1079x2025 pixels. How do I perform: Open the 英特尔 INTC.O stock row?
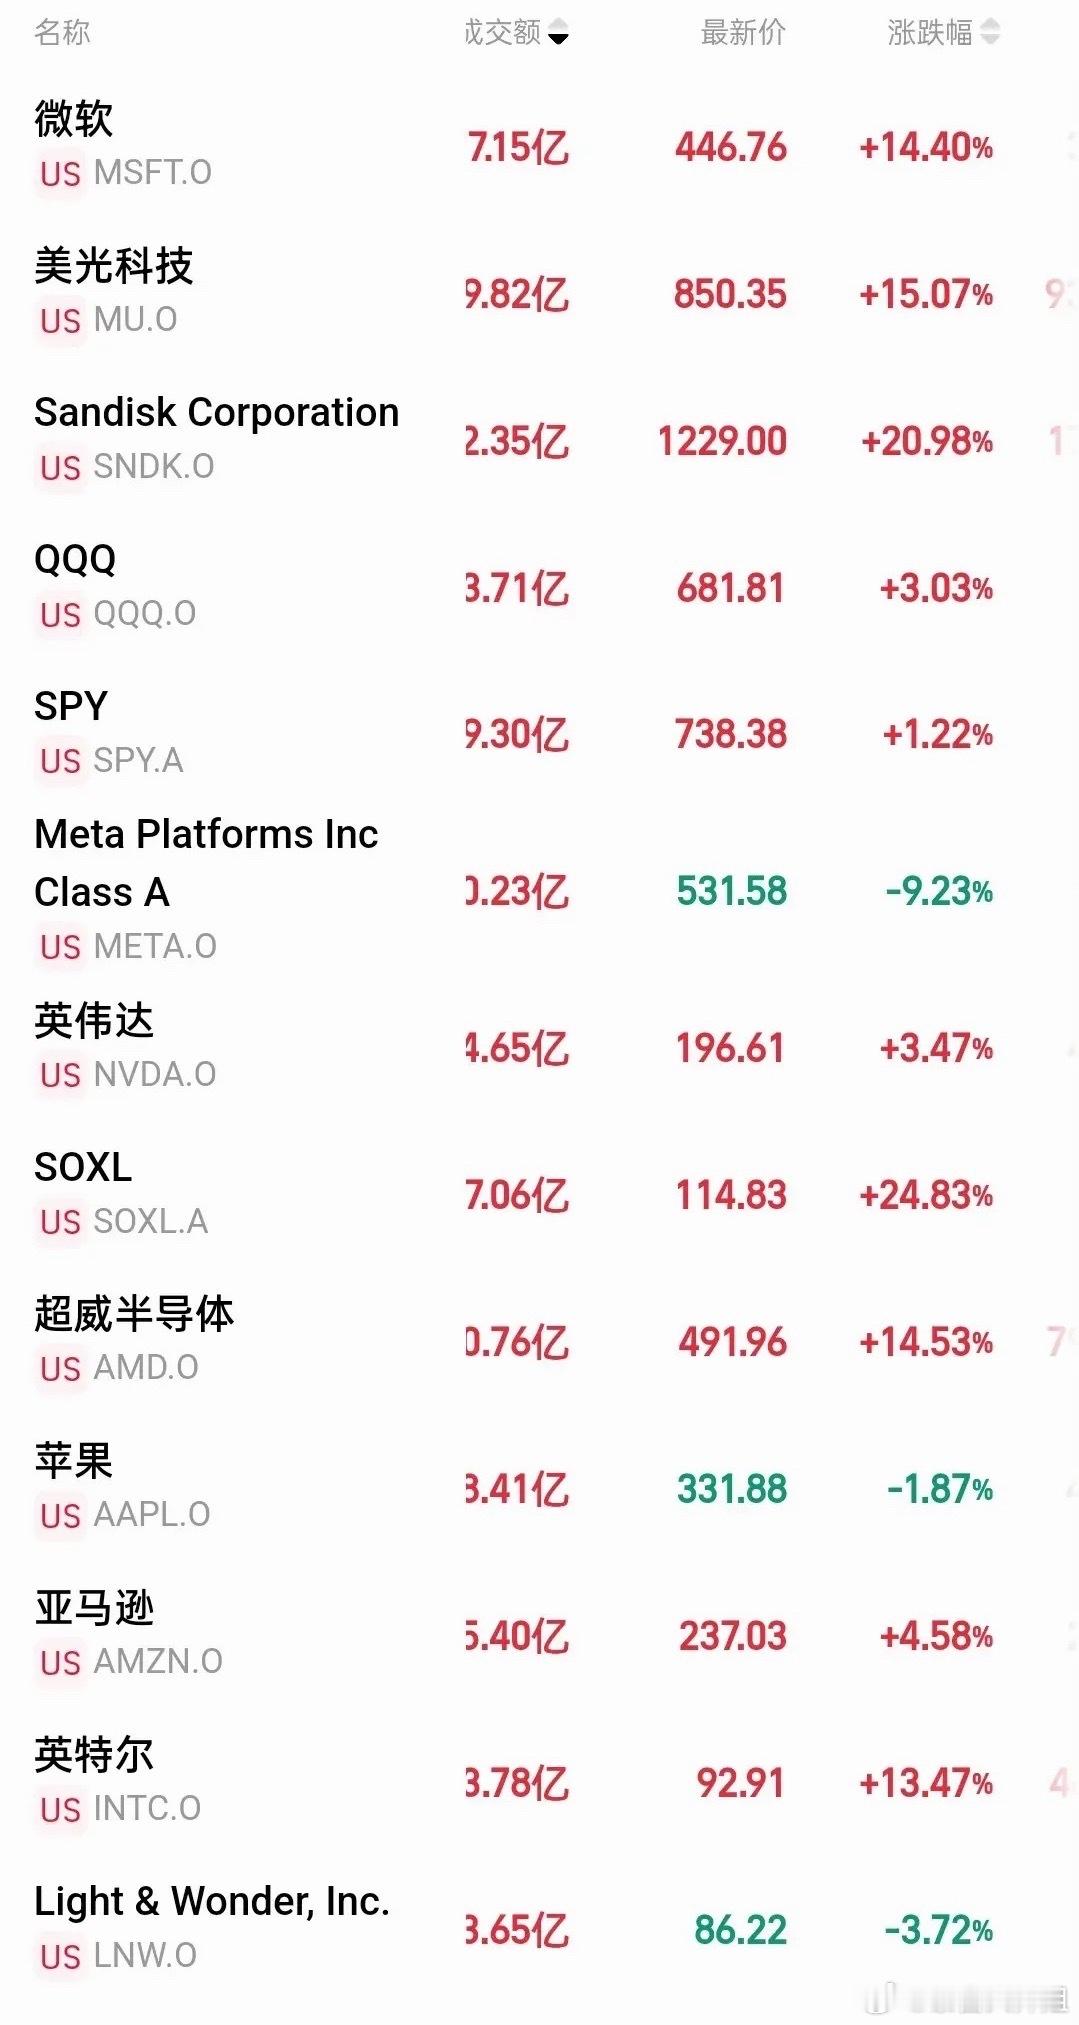click(540, 1783)
